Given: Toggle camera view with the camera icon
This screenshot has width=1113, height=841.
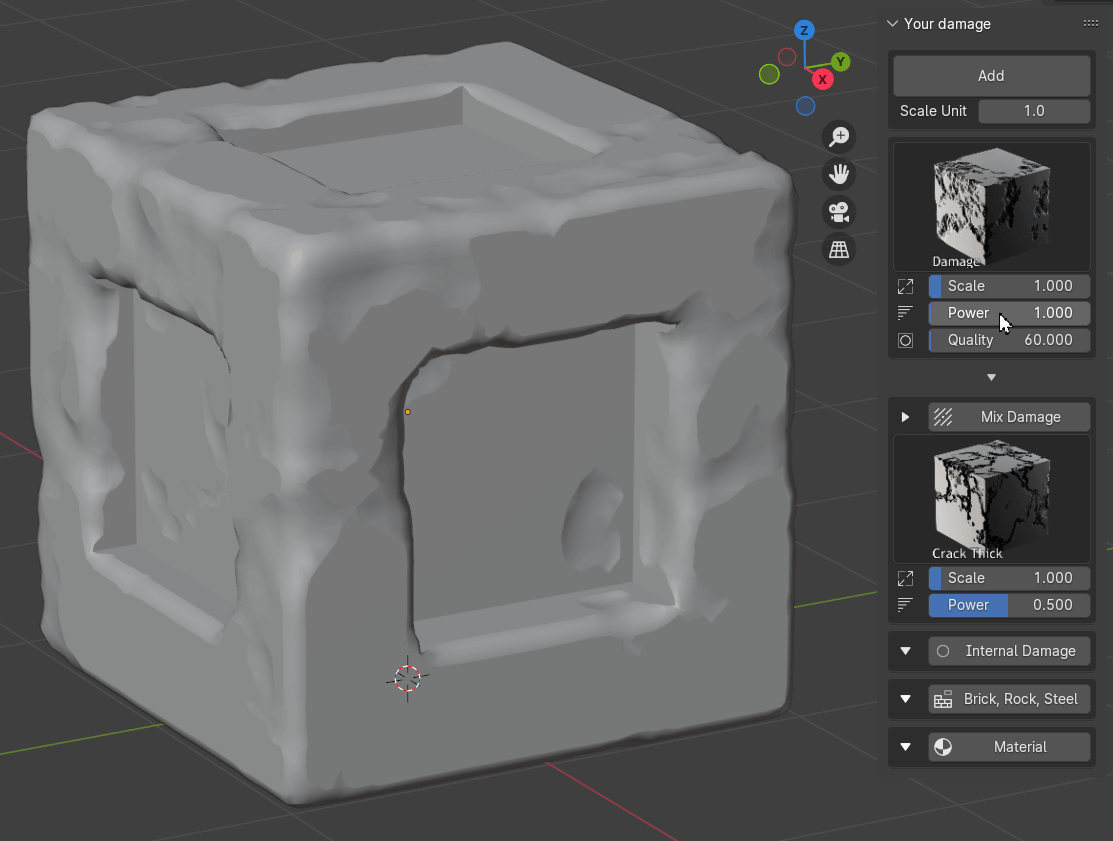Looking at the screenshot, I should tap(839, 212).
